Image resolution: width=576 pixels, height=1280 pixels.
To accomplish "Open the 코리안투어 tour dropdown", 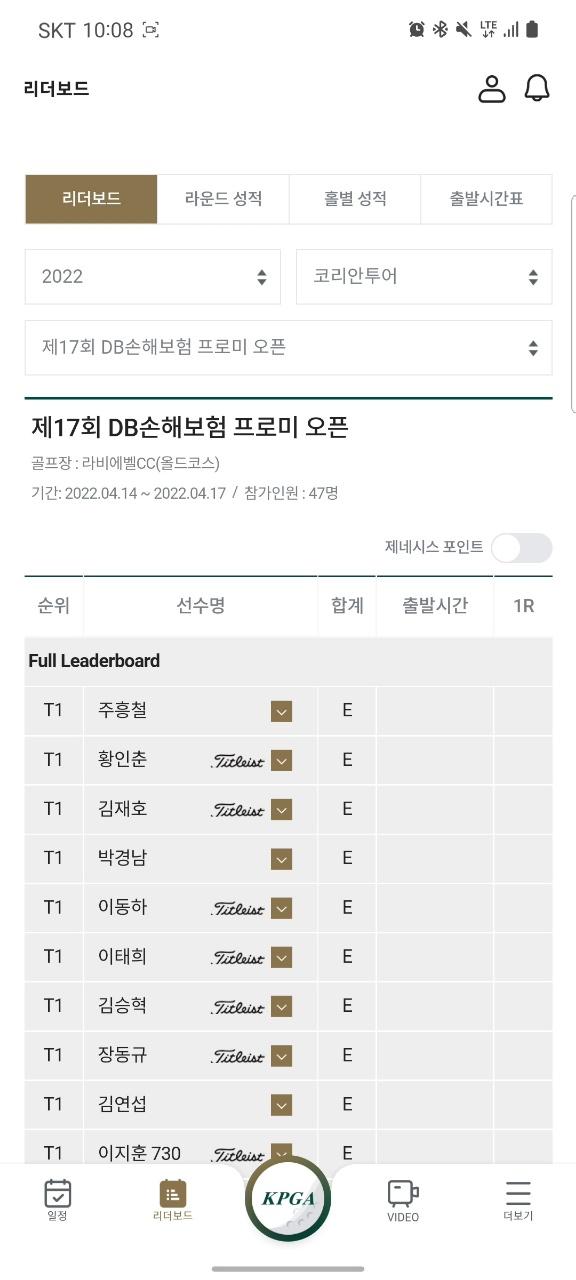I will (x=424, y=277).
